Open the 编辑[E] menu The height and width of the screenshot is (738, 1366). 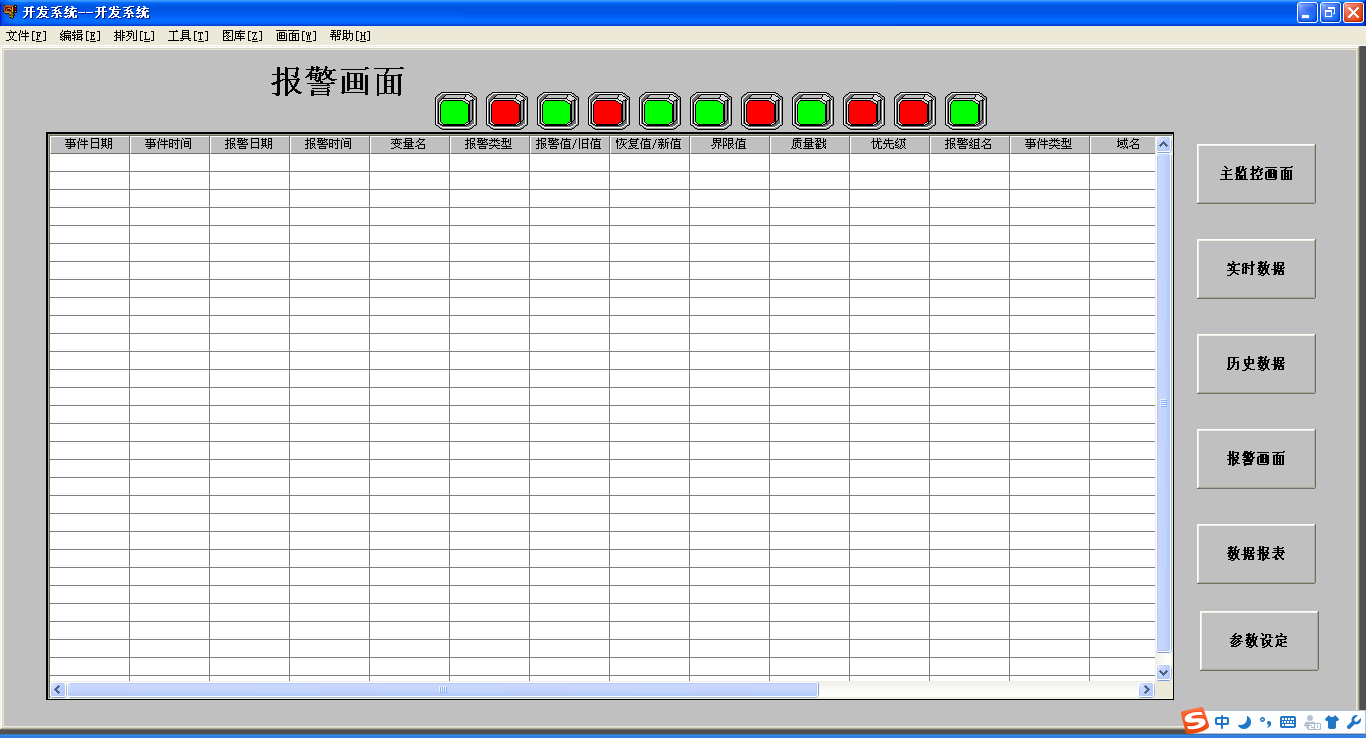[80, 36]
